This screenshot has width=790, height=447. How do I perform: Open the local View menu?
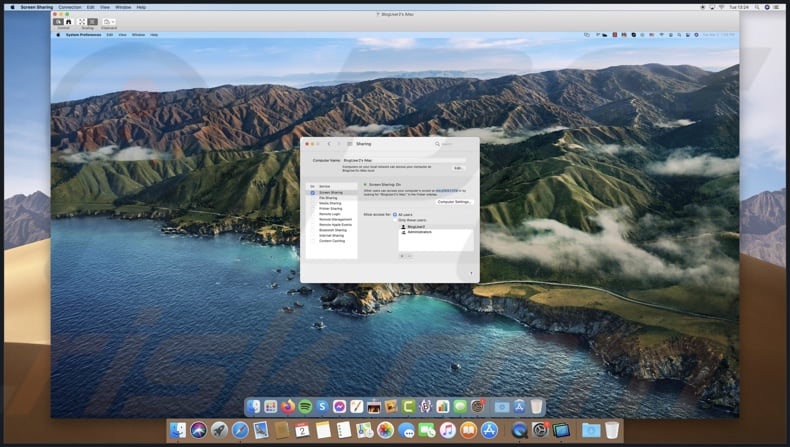point(105,7)
